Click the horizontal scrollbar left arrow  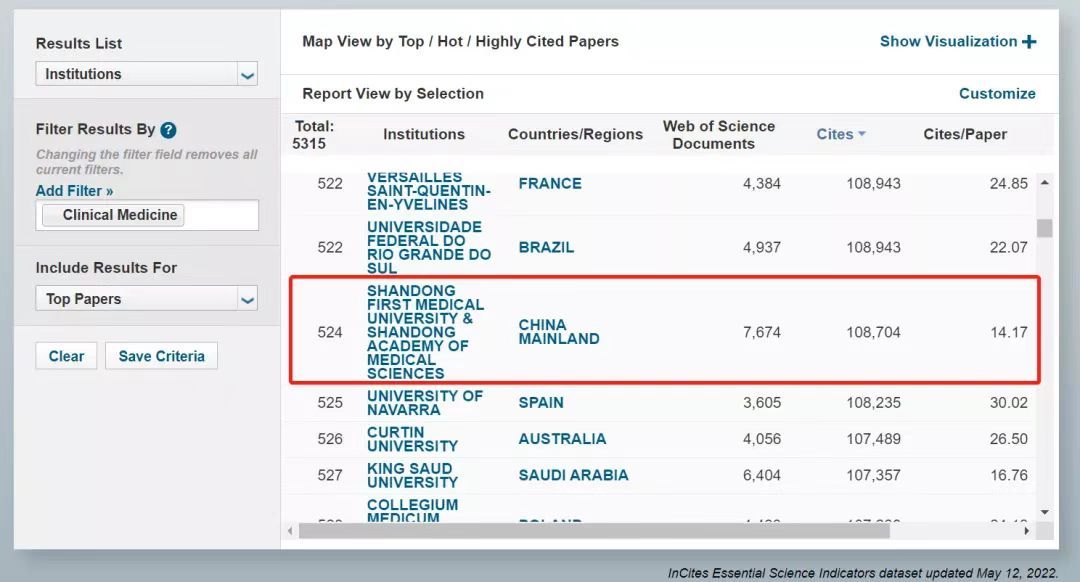pyautogui.click(x=290, y=531)
